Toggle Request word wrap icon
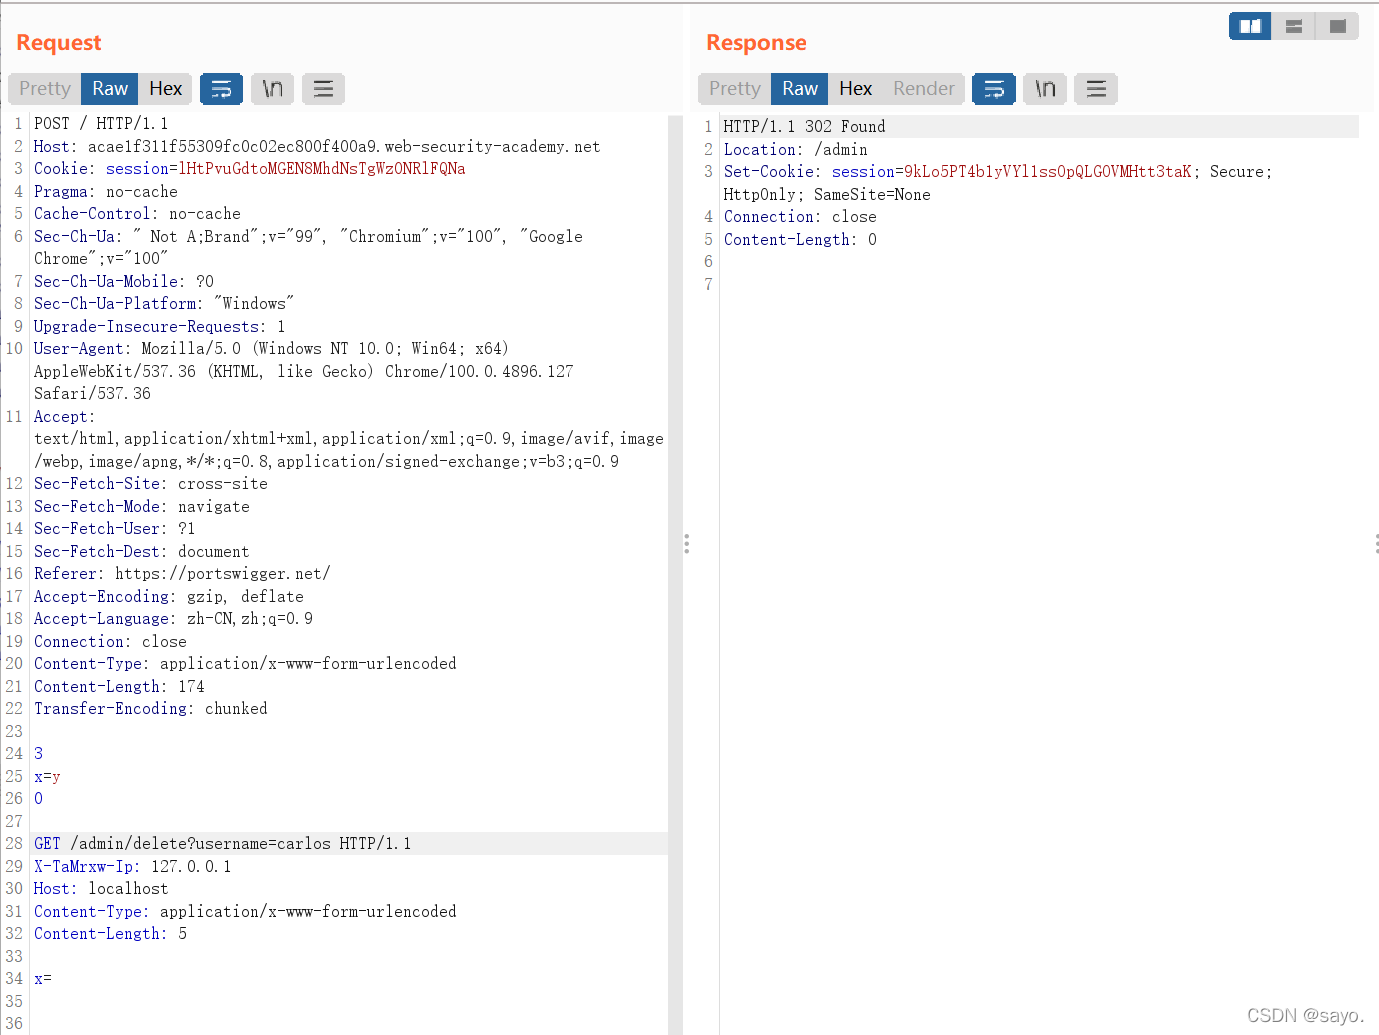This screenshot has width=1379, height=1035. coord(222,89)
